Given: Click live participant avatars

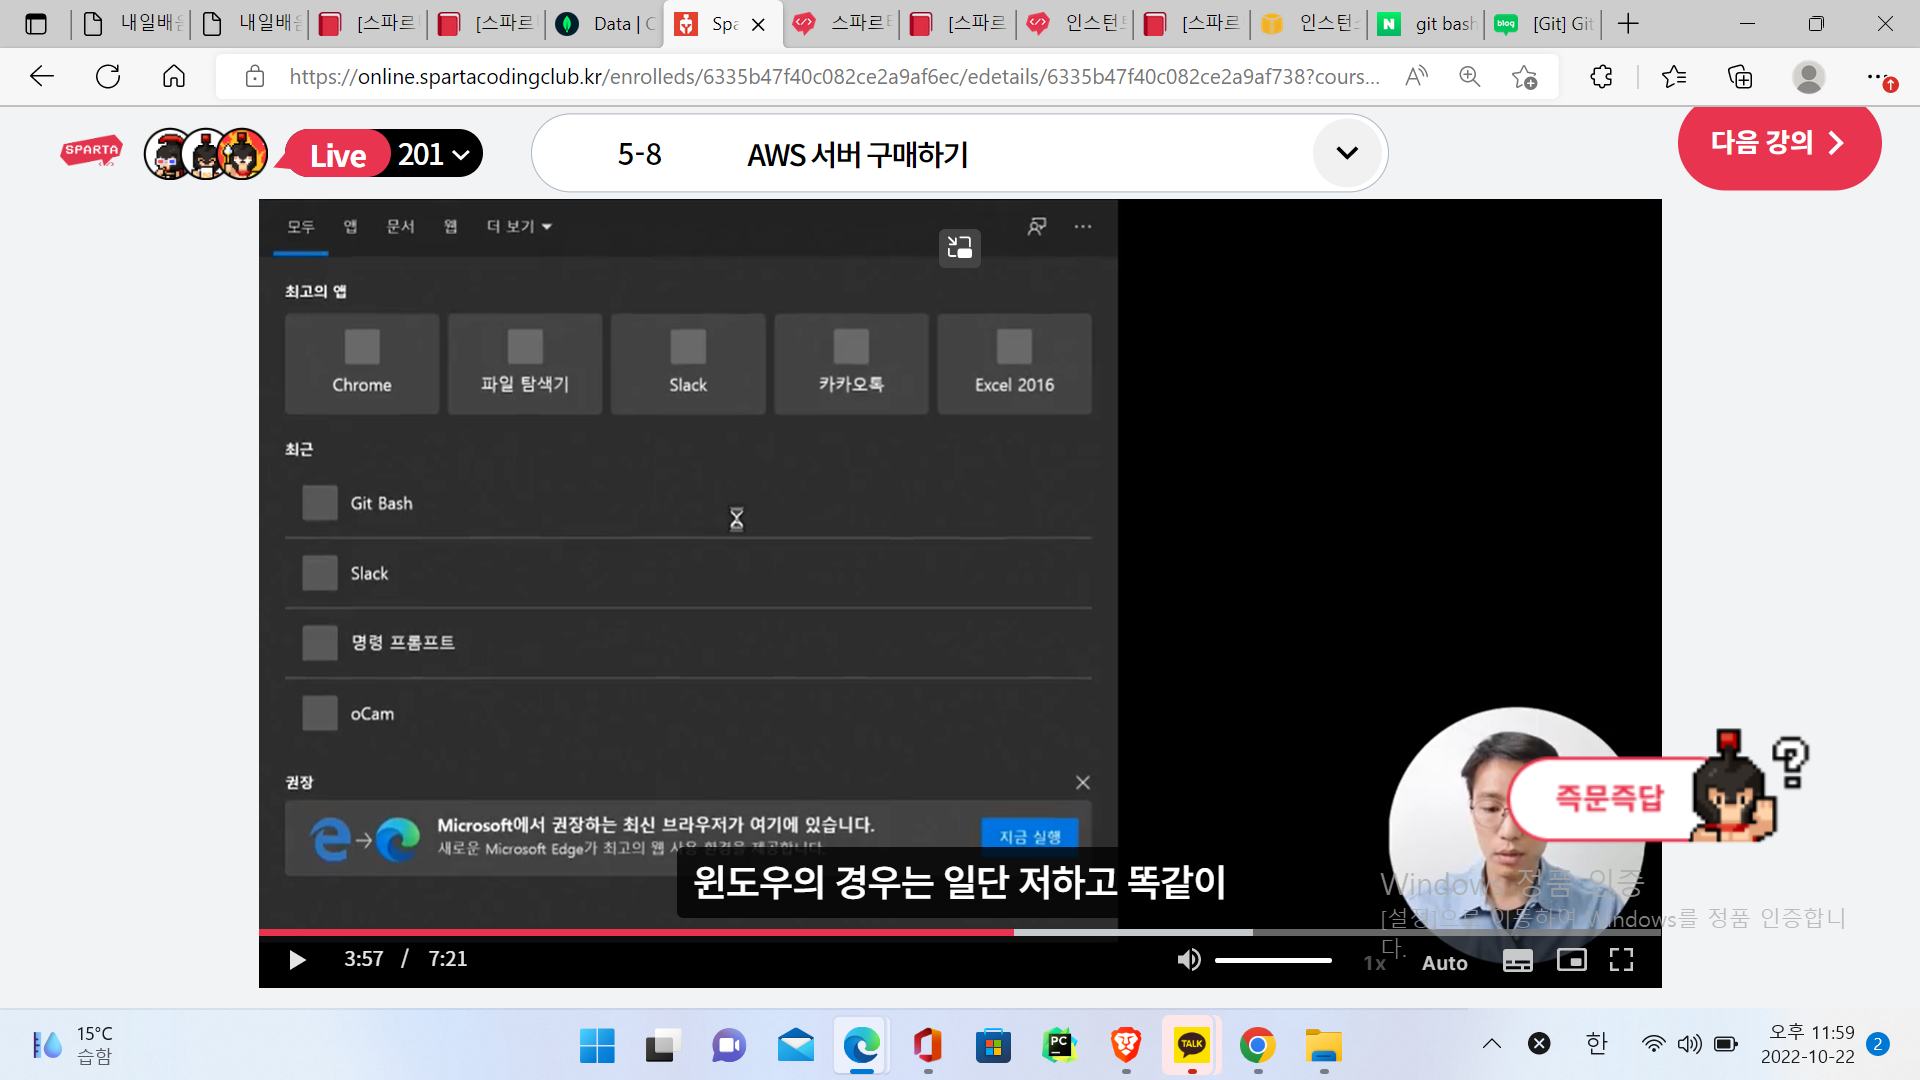Looking at the screenshot, I should (206, 154).
